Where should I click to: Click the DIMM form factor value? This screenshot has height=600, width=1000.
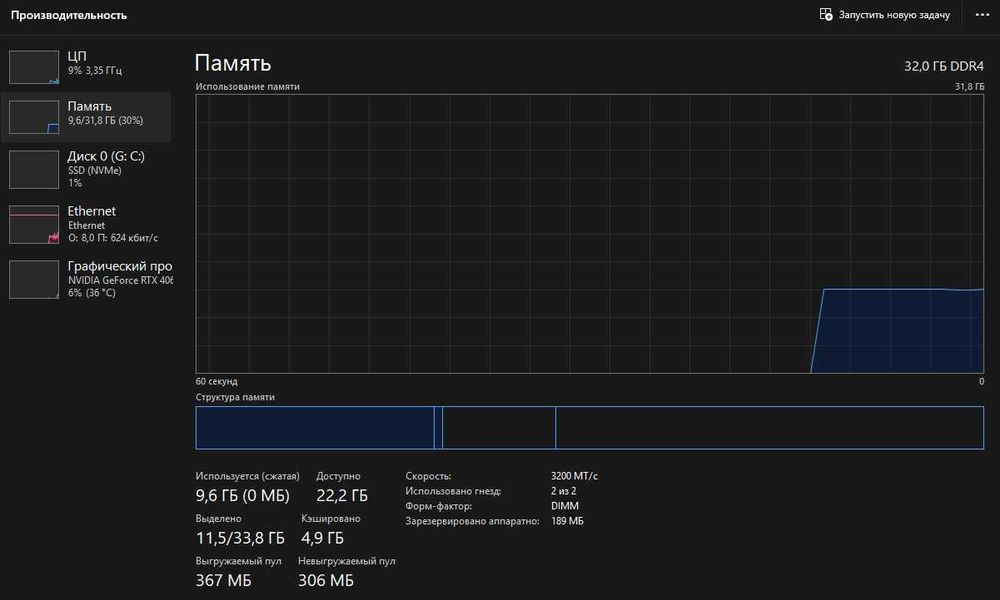pyautogui.click(x=564, y=506)
